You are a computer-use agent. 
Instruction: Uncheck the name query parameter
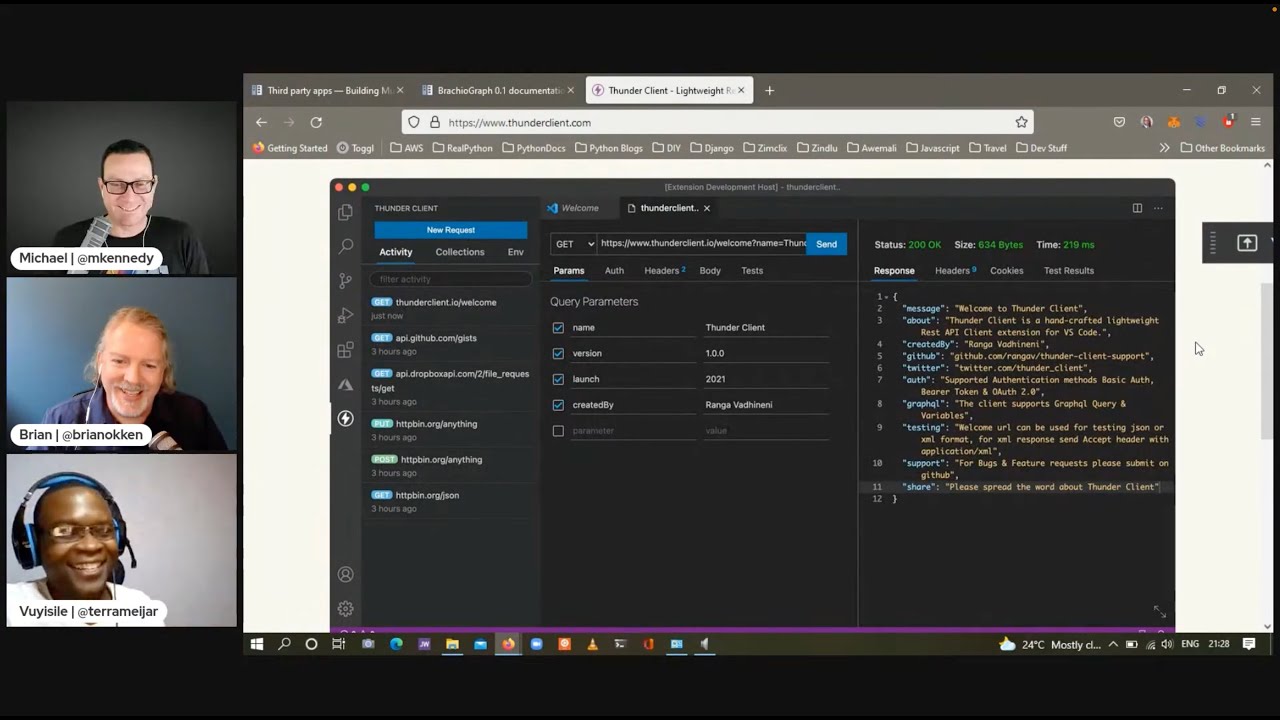coord(558,328)
